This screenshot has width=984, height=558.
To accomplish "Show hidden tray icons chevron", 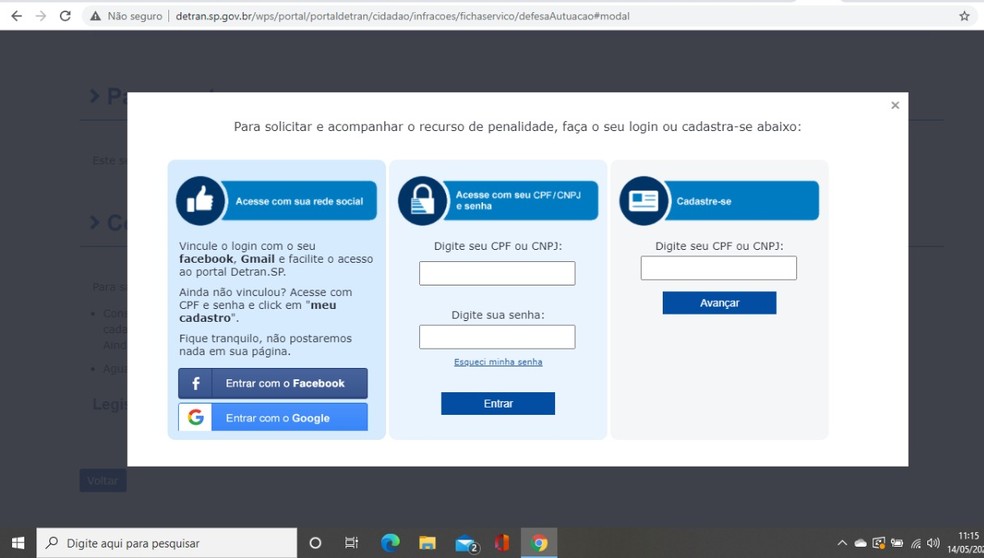I will [842, 543].
